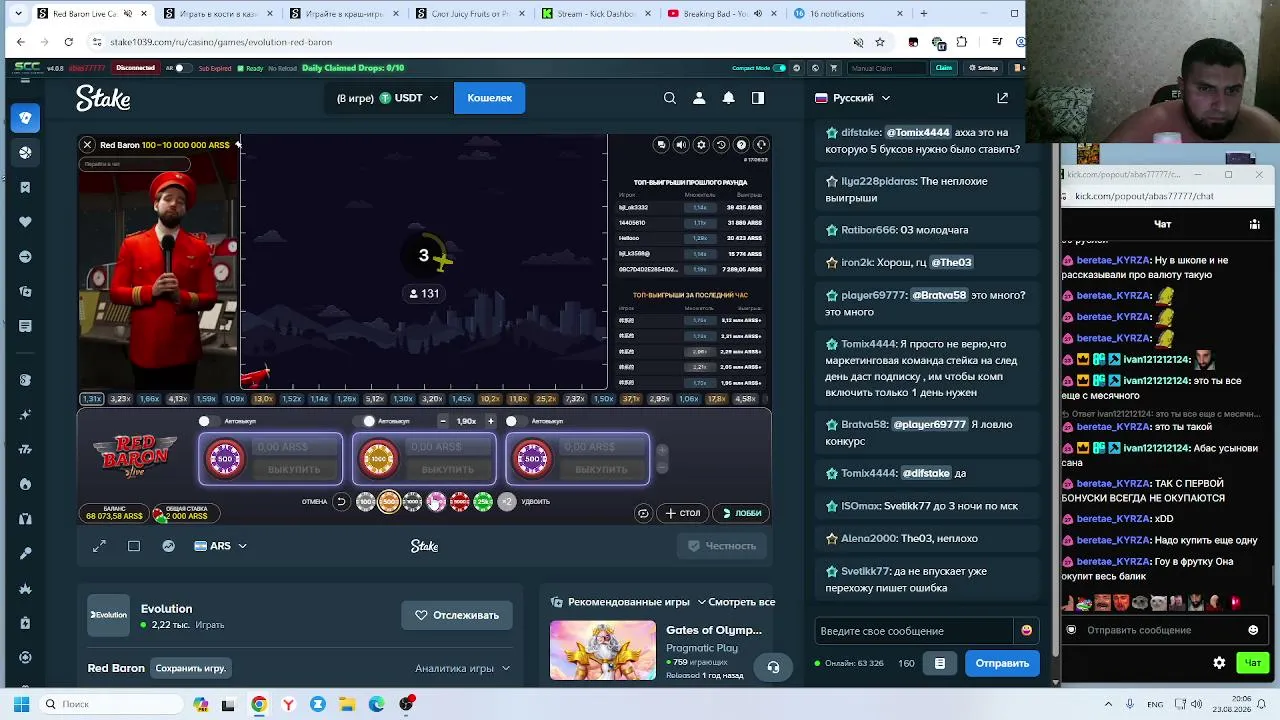The image size is (1280, 720).
Task: Open the in-game chat icon
Action: tap(661, 145)
